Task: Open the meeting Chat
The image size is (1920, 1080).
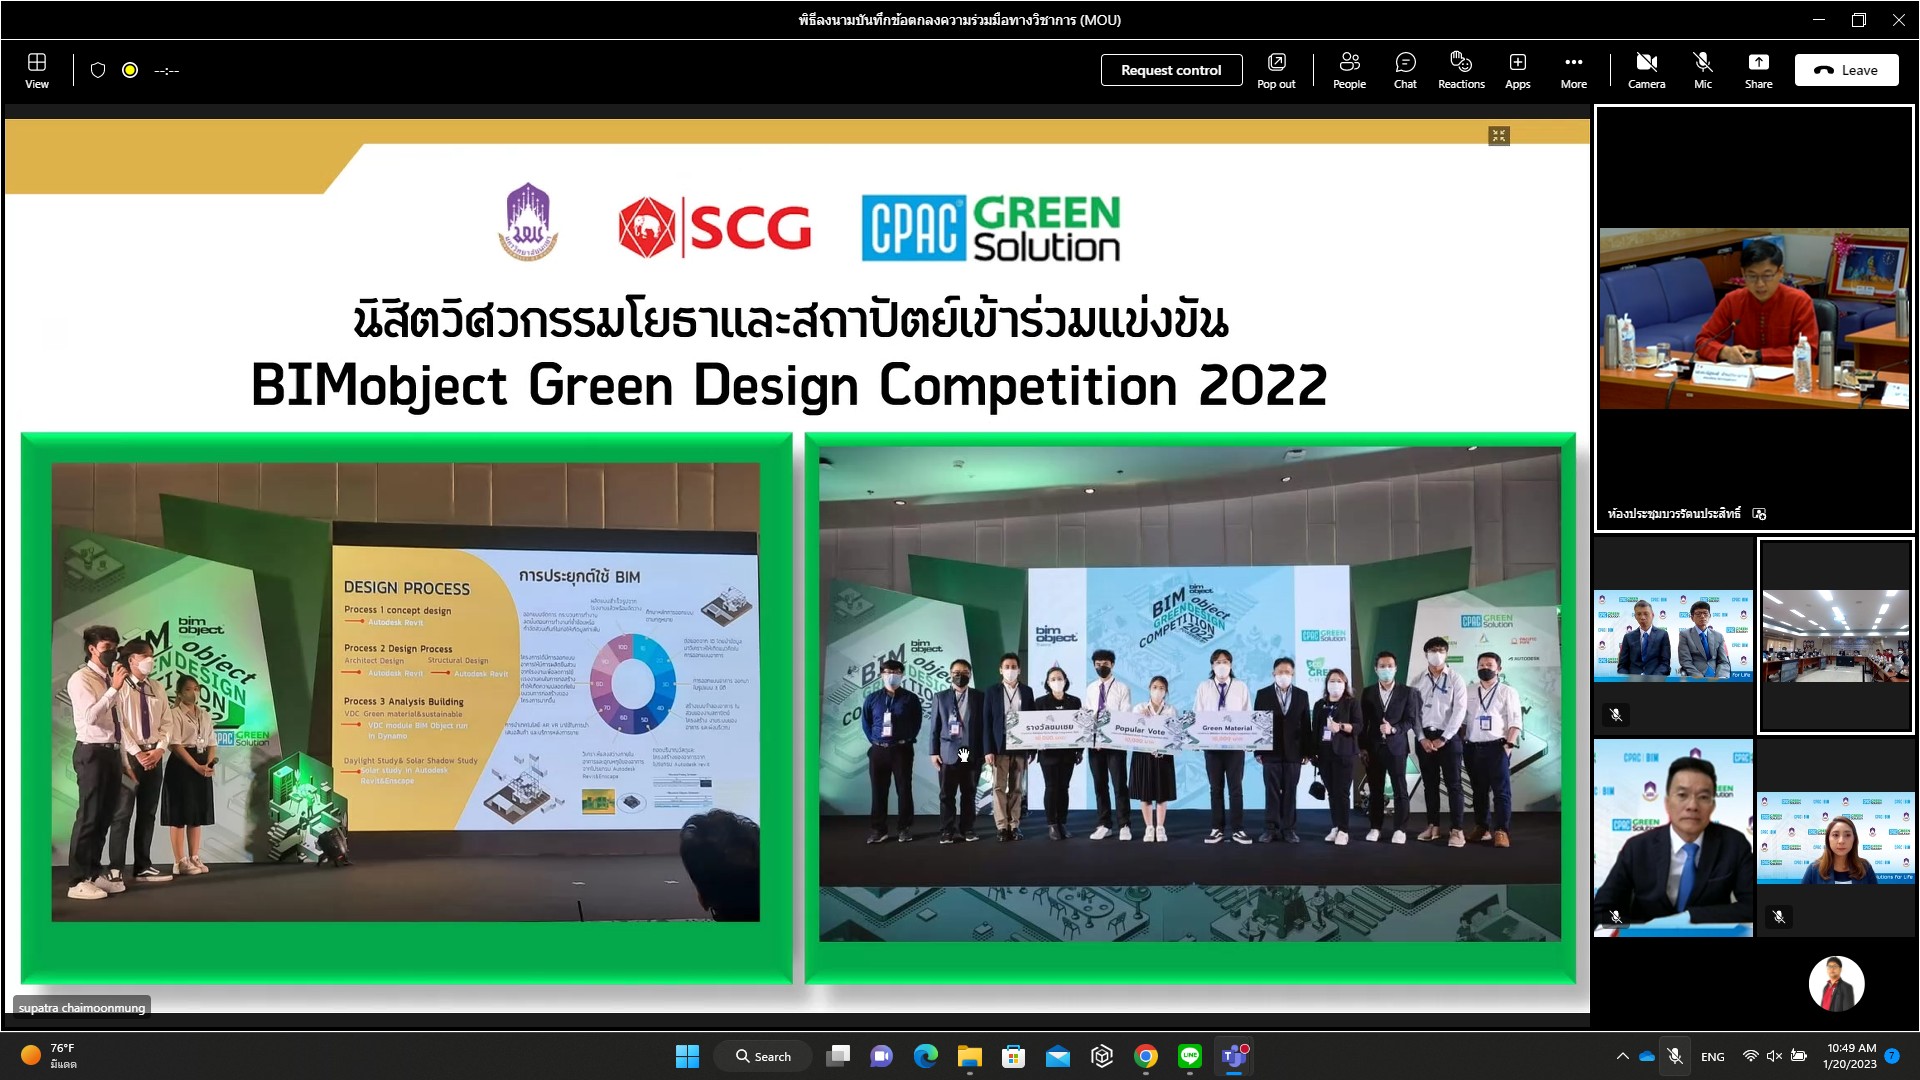Action: point(1405,70)
